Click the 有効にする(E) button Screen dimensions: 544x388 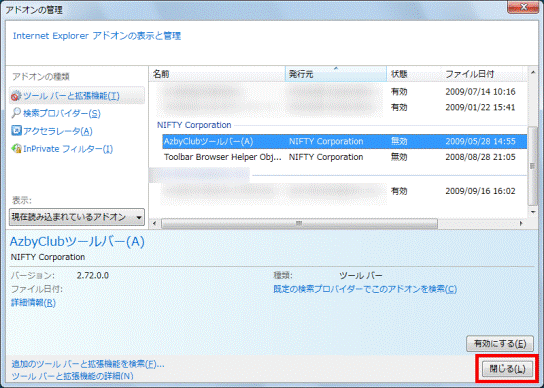pos(500,344)
